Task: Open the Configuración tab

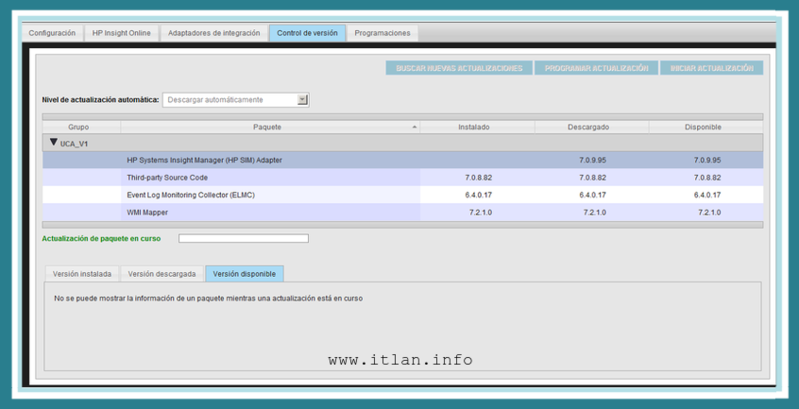Action: (52, 33)
